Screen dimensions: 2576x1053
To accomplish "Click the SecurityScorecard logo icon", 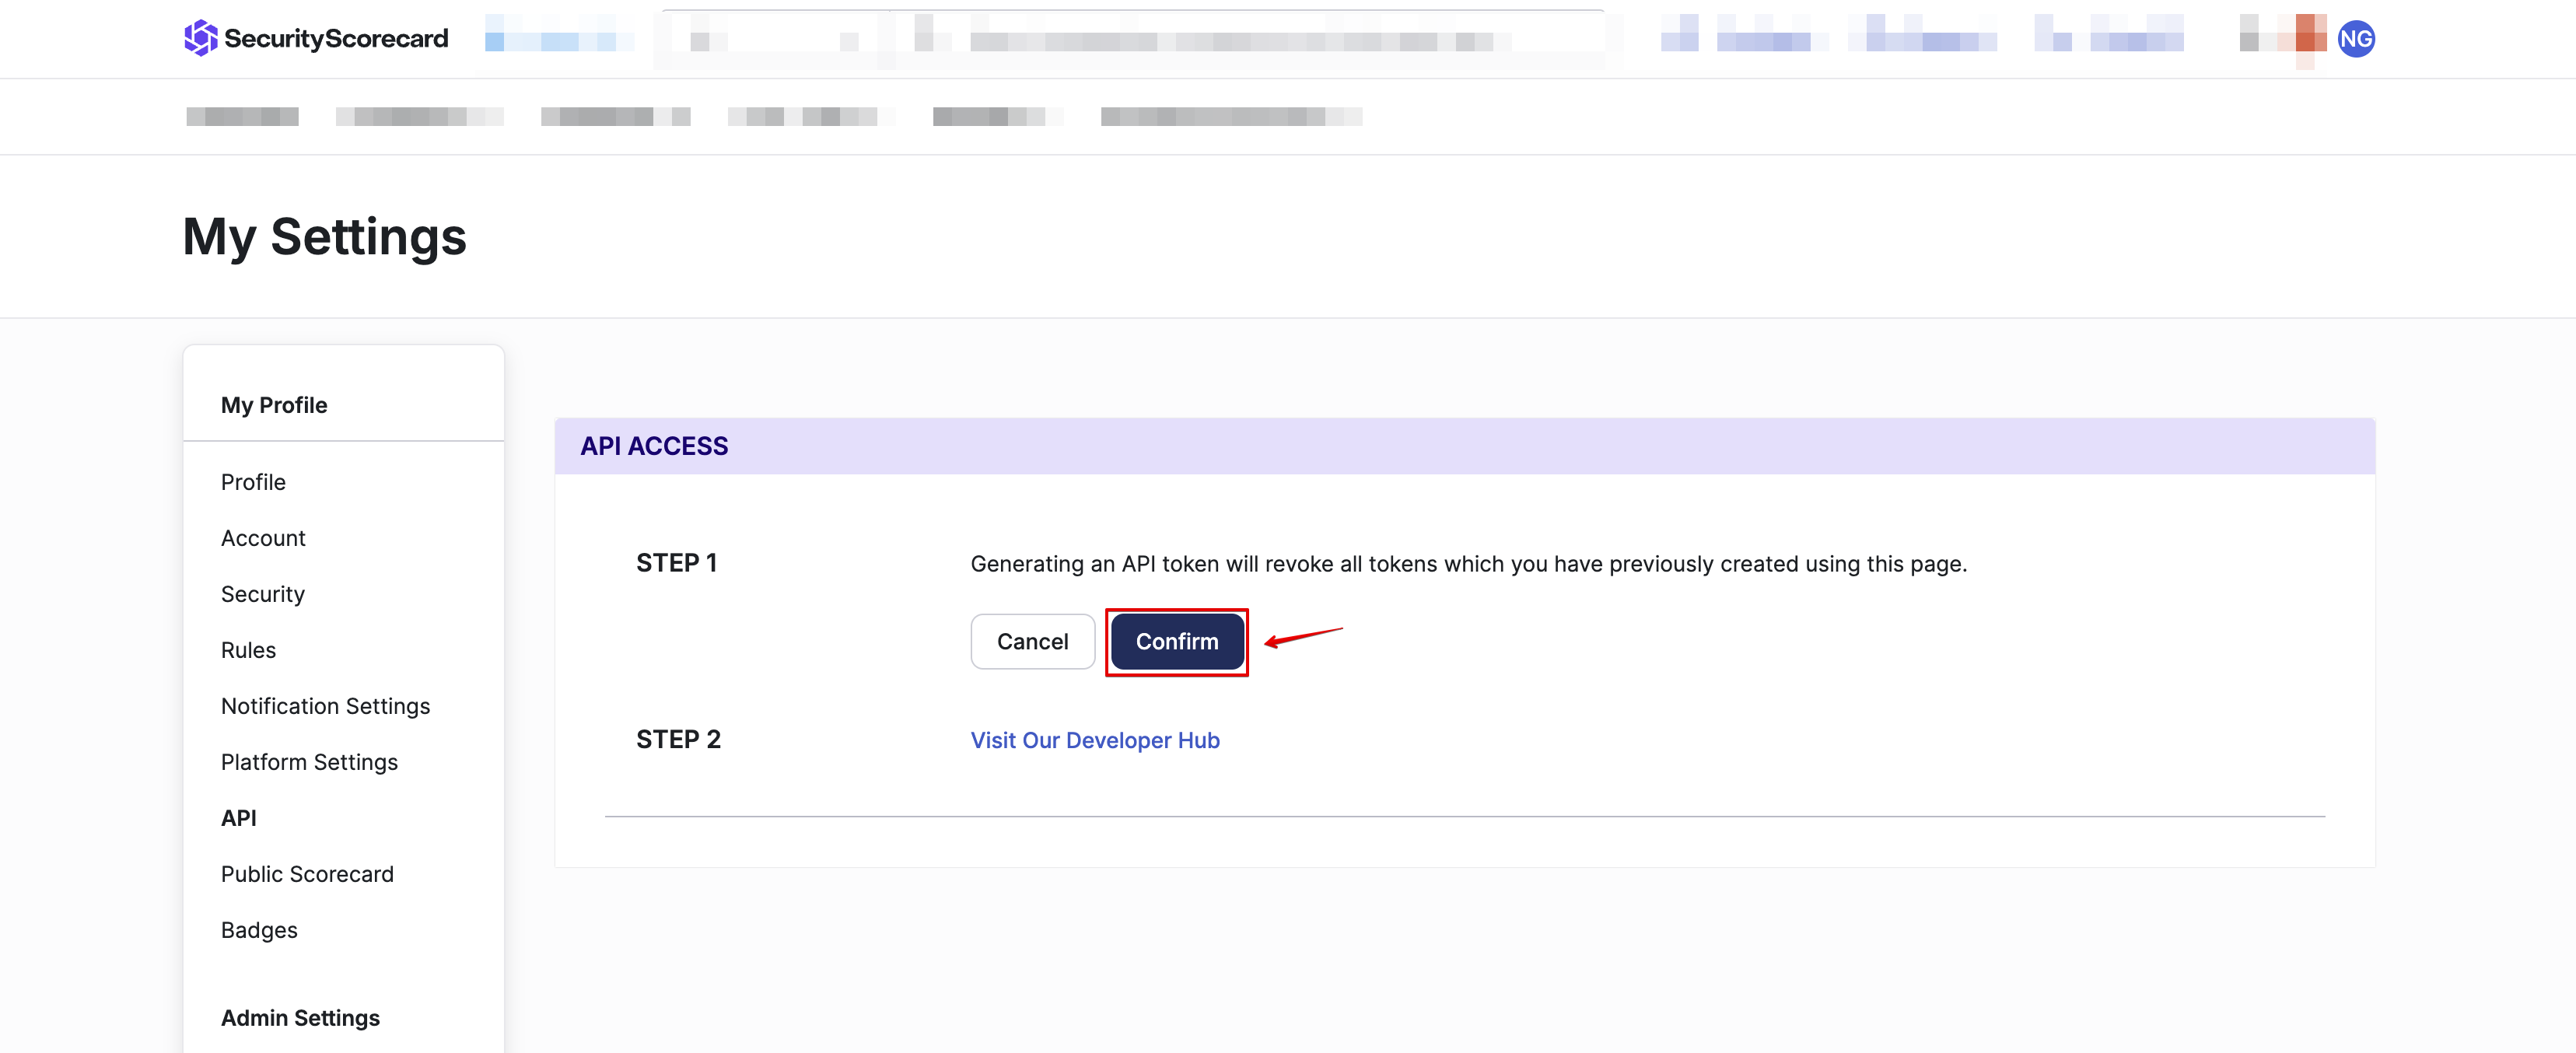I will pyautogui.click(x=195, y=36).
